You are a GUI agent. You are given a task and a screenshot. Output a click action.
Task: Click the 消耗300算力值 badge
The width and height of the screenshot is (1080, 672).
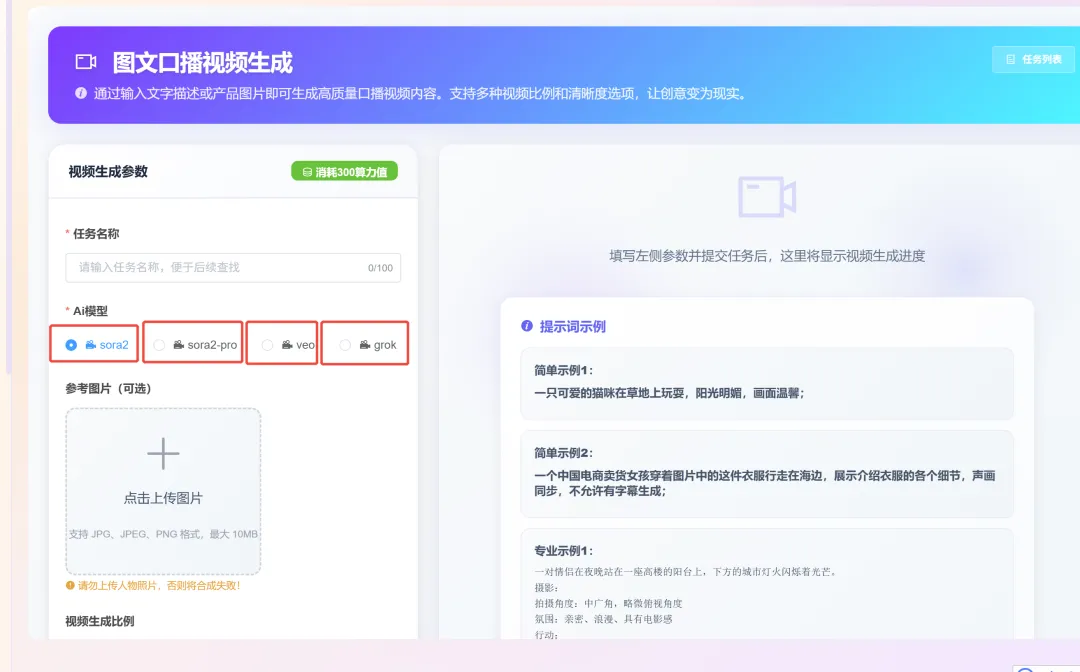click(x=344, y=171)
